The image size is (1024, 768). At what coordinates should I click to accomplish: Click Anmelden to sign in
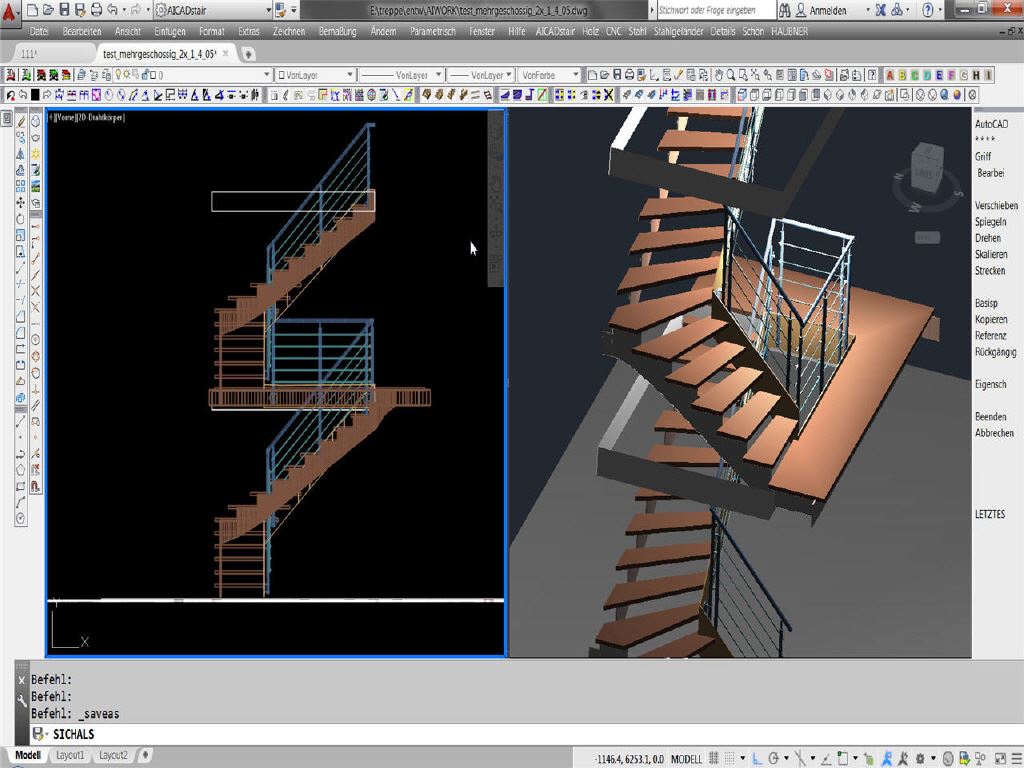[826, 11]
